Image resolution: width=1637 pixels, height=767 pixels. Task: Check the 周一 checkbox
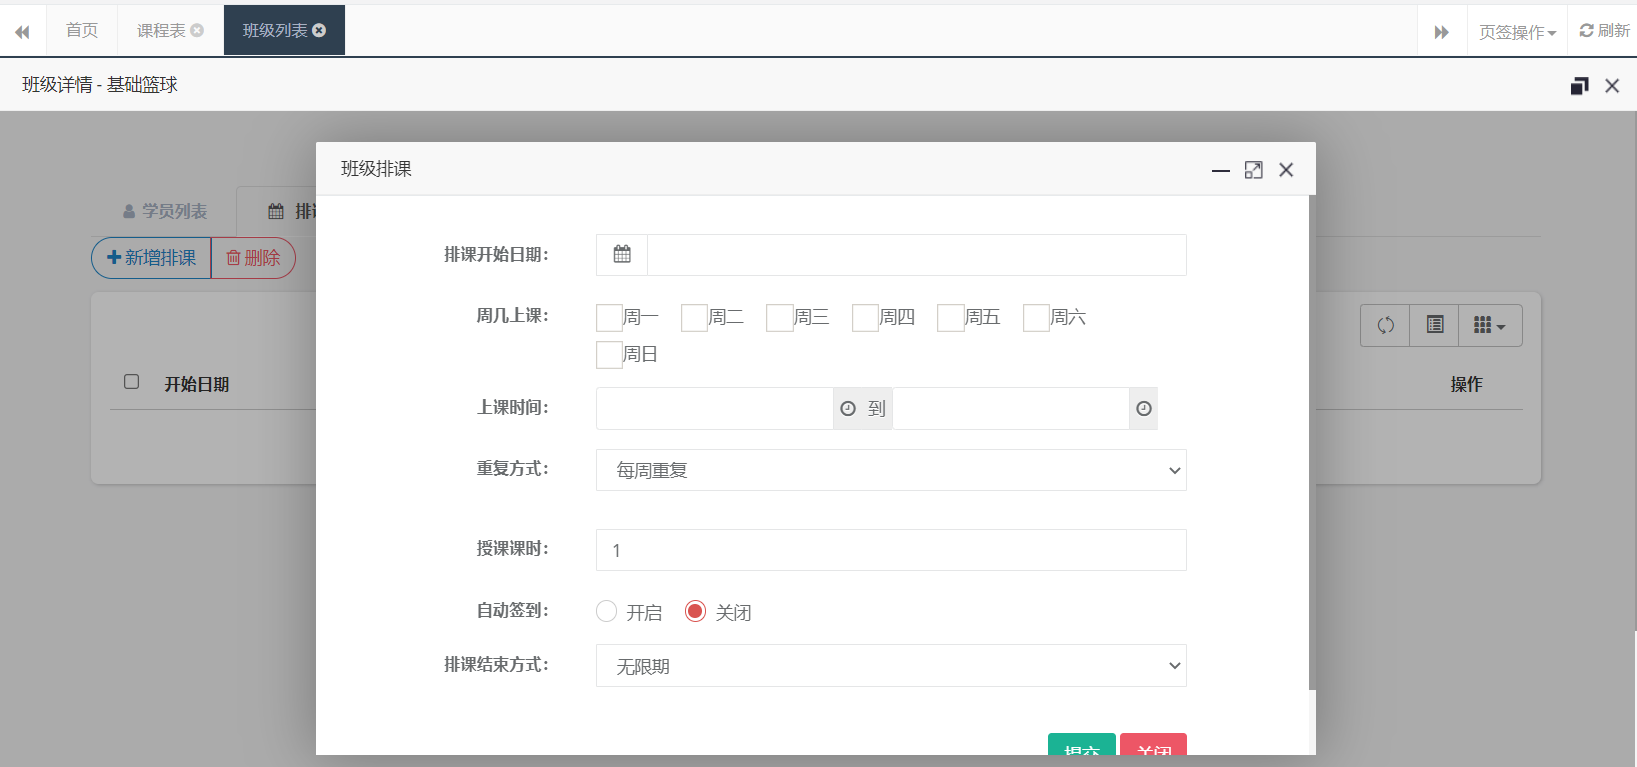click(x=609, y=318)
